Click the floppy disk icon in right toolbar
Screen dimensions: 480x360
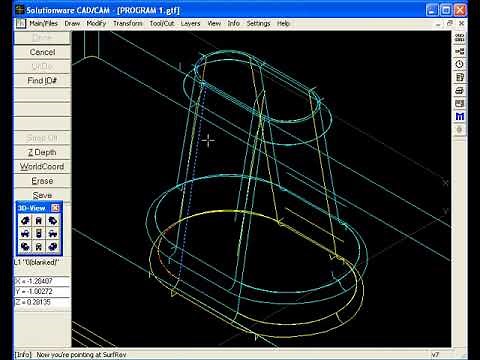pyautogui.click(x=460, y=103)
